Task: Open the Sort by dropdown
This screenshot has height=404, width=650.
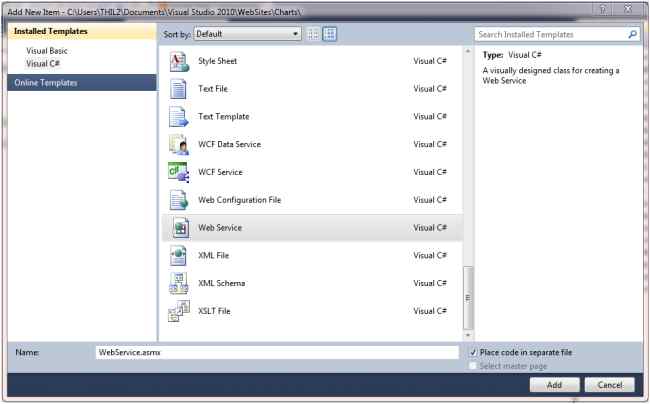Action: tap(247, 34)
